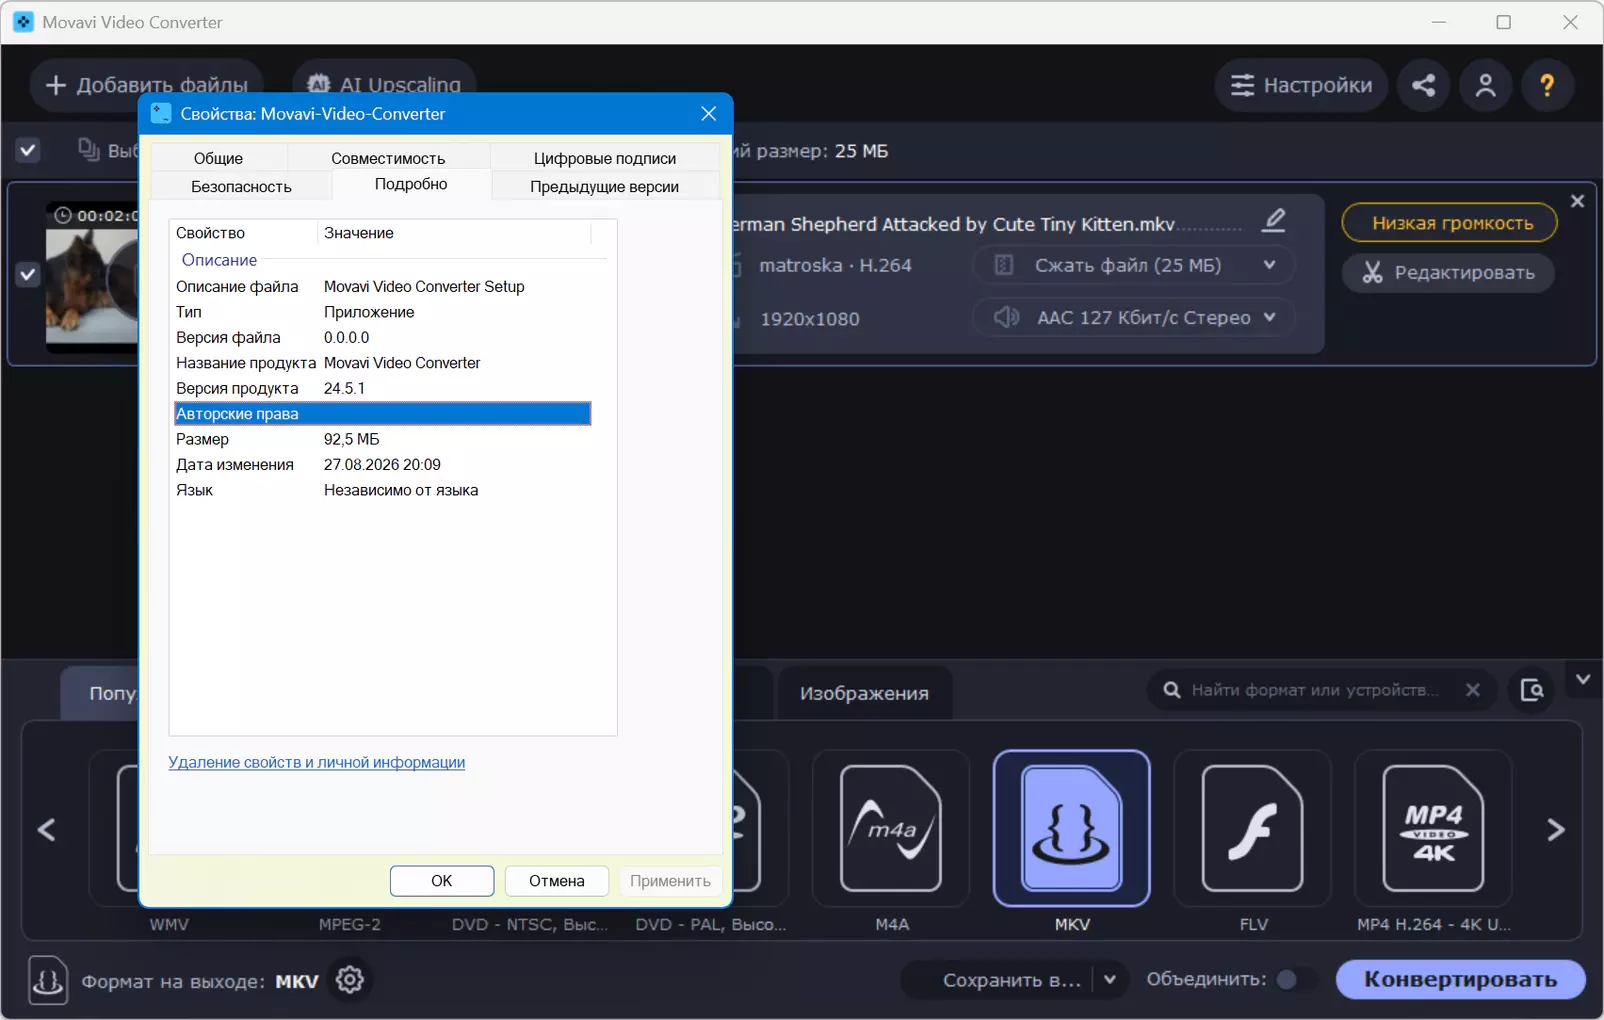This screenshot has width=1604, height=1020.
Task: Switch to the Совместимость tab
Action: 388,158
